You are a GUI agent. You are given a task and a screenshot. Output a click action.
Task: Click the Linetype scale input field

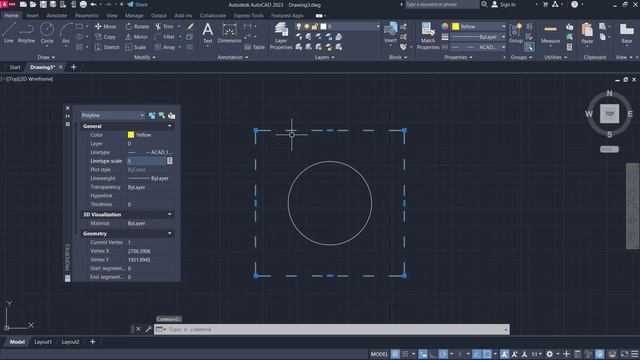(146, 161)
